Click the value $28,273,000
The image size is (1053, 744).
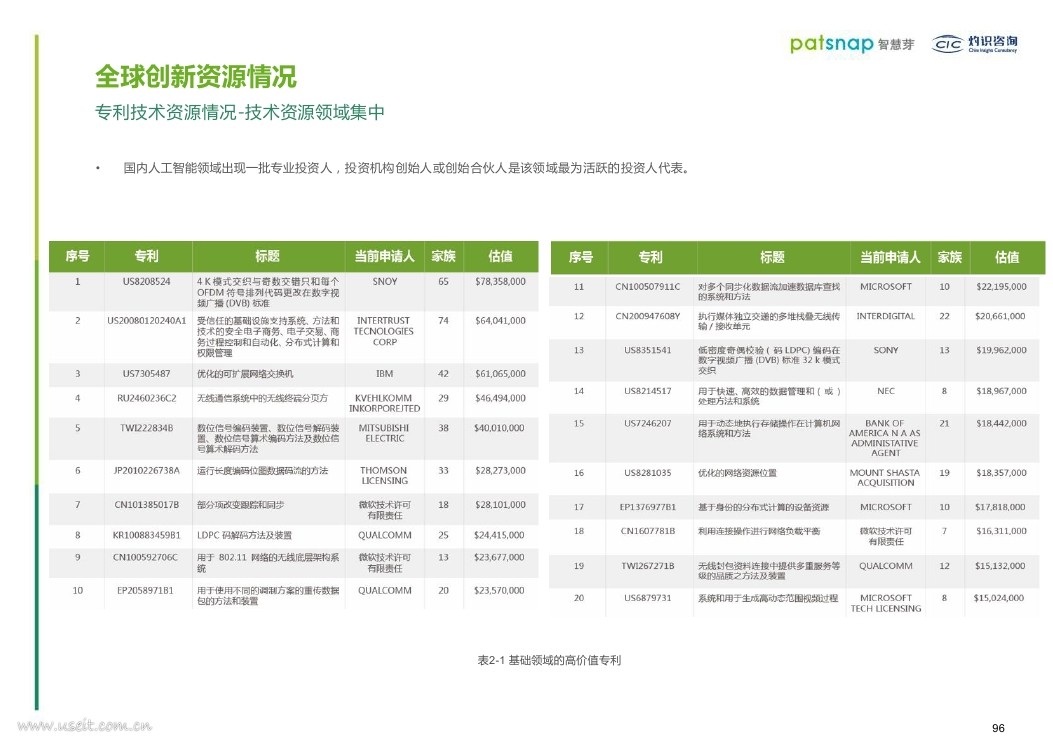[500, 470]
